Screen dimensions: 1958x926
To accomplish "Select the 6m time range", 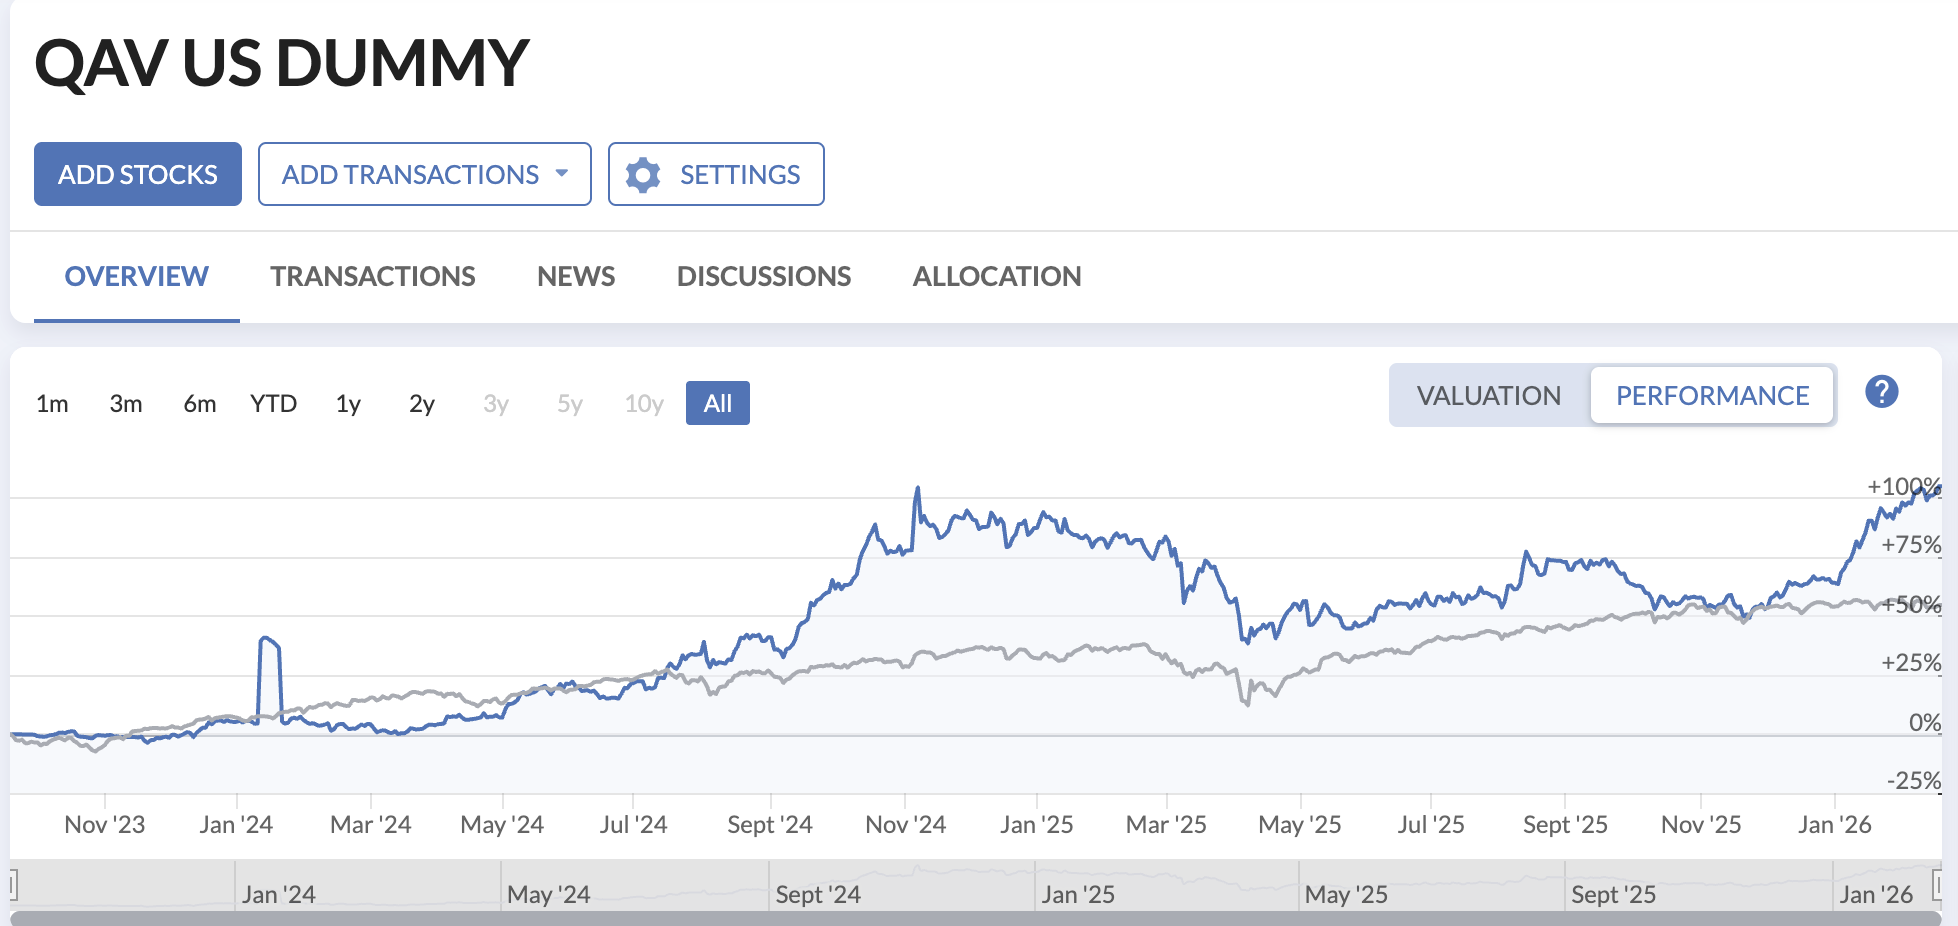I will click(199, 403).
